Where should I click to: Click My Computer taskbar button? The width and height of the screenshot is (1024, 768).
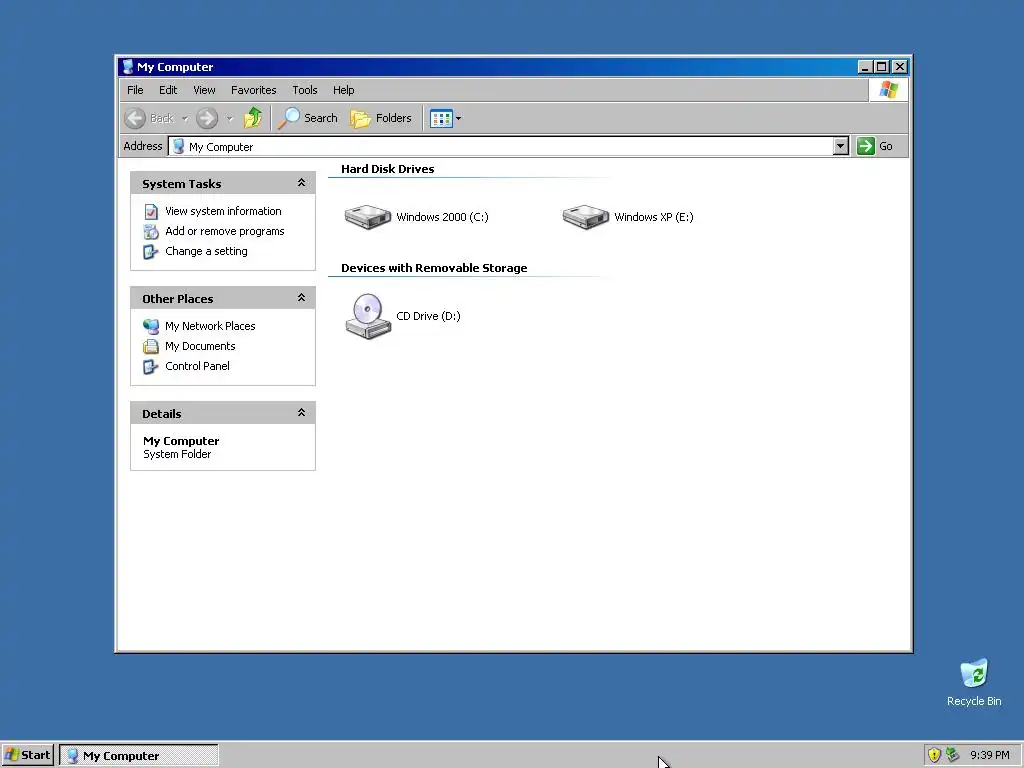click(138, 756)
